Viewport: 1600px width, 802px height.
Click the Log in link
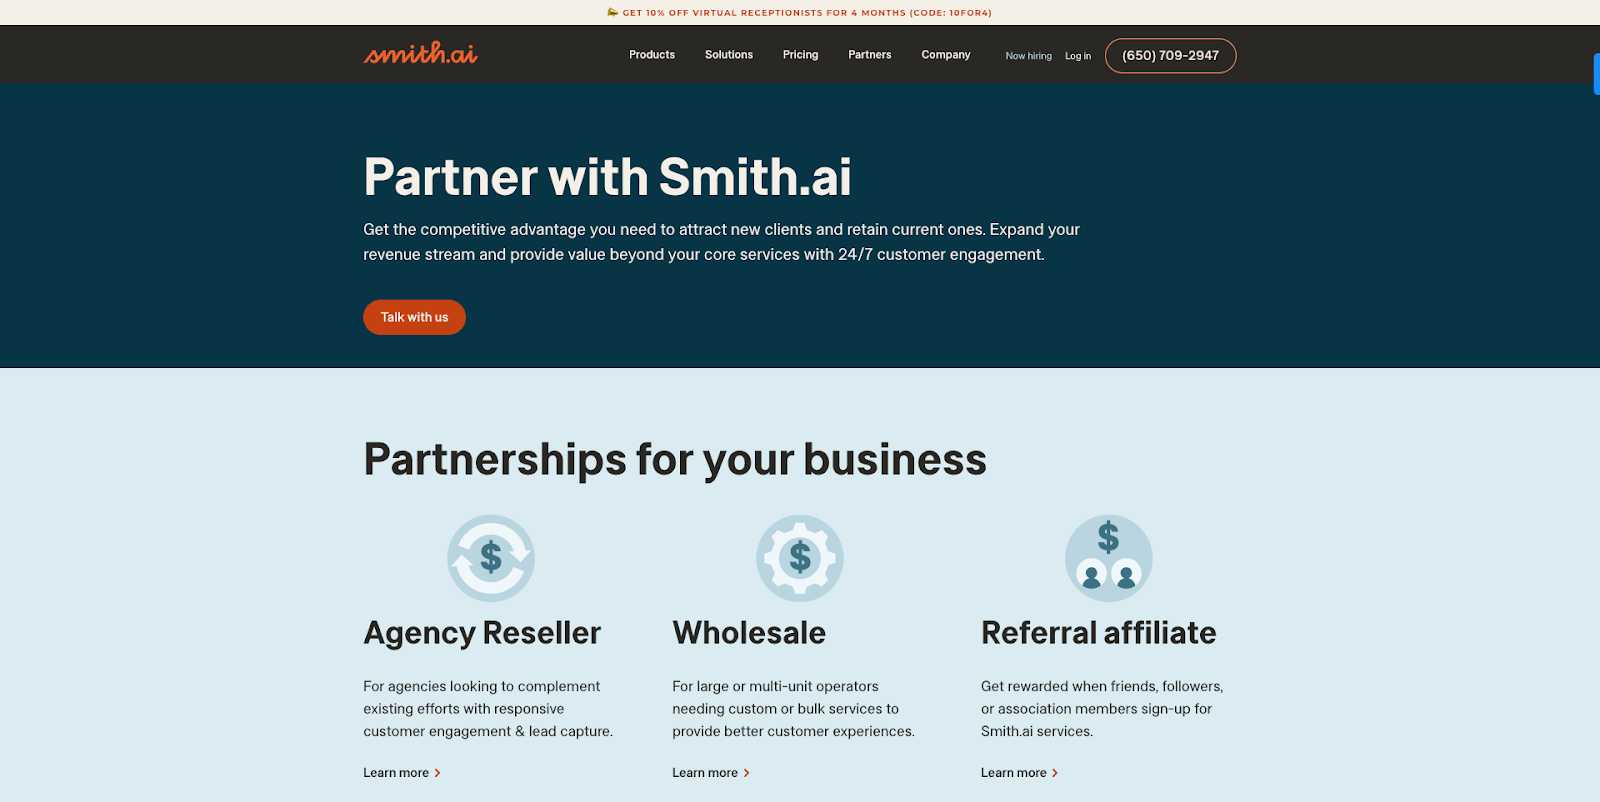coord(1078,56)
